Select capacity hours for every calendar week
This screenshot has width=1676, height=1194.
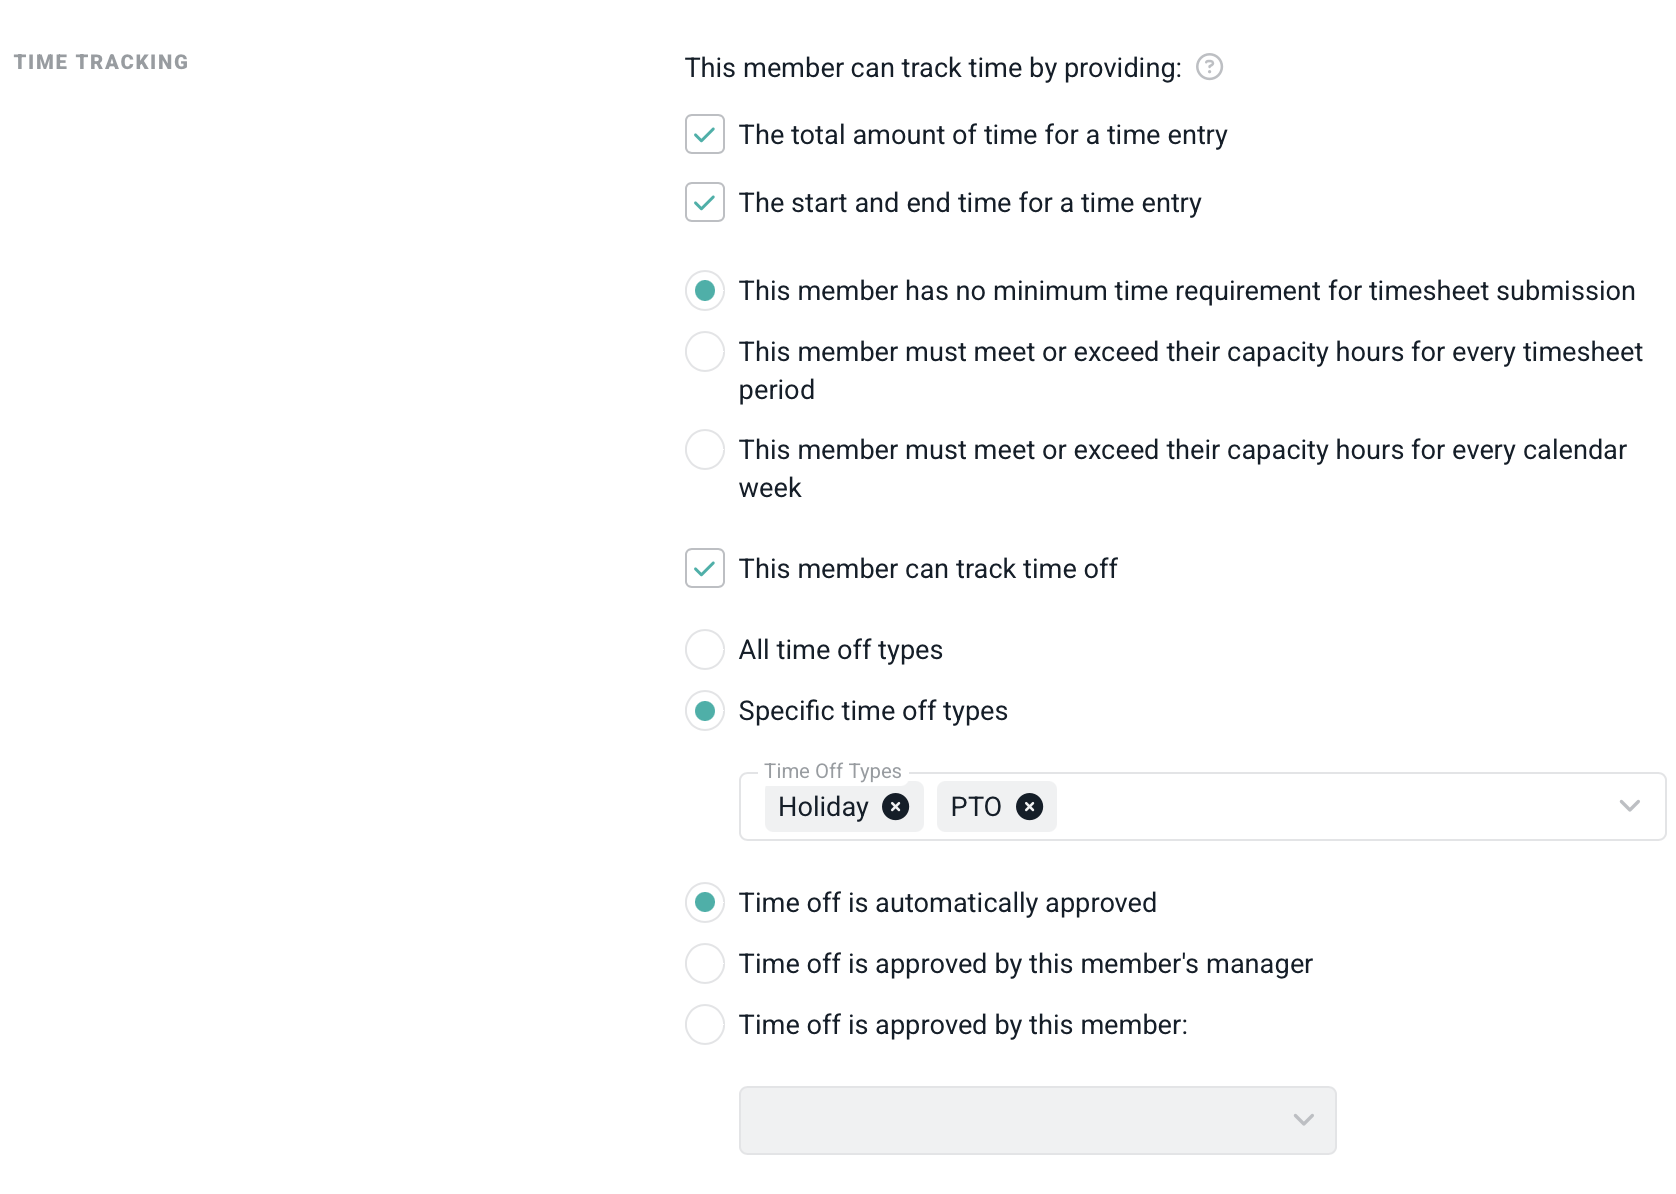705,450
